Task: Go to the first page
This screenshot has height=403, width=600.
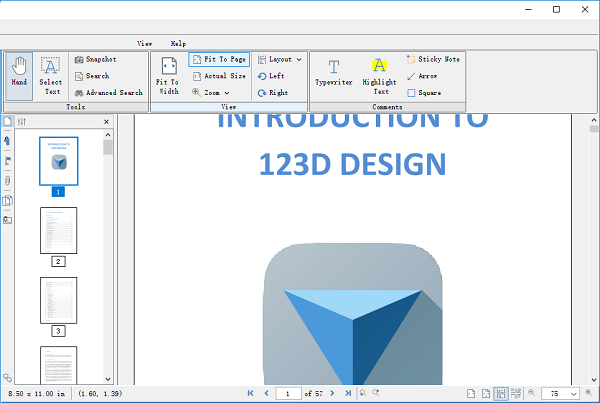Action: [251, 393]
